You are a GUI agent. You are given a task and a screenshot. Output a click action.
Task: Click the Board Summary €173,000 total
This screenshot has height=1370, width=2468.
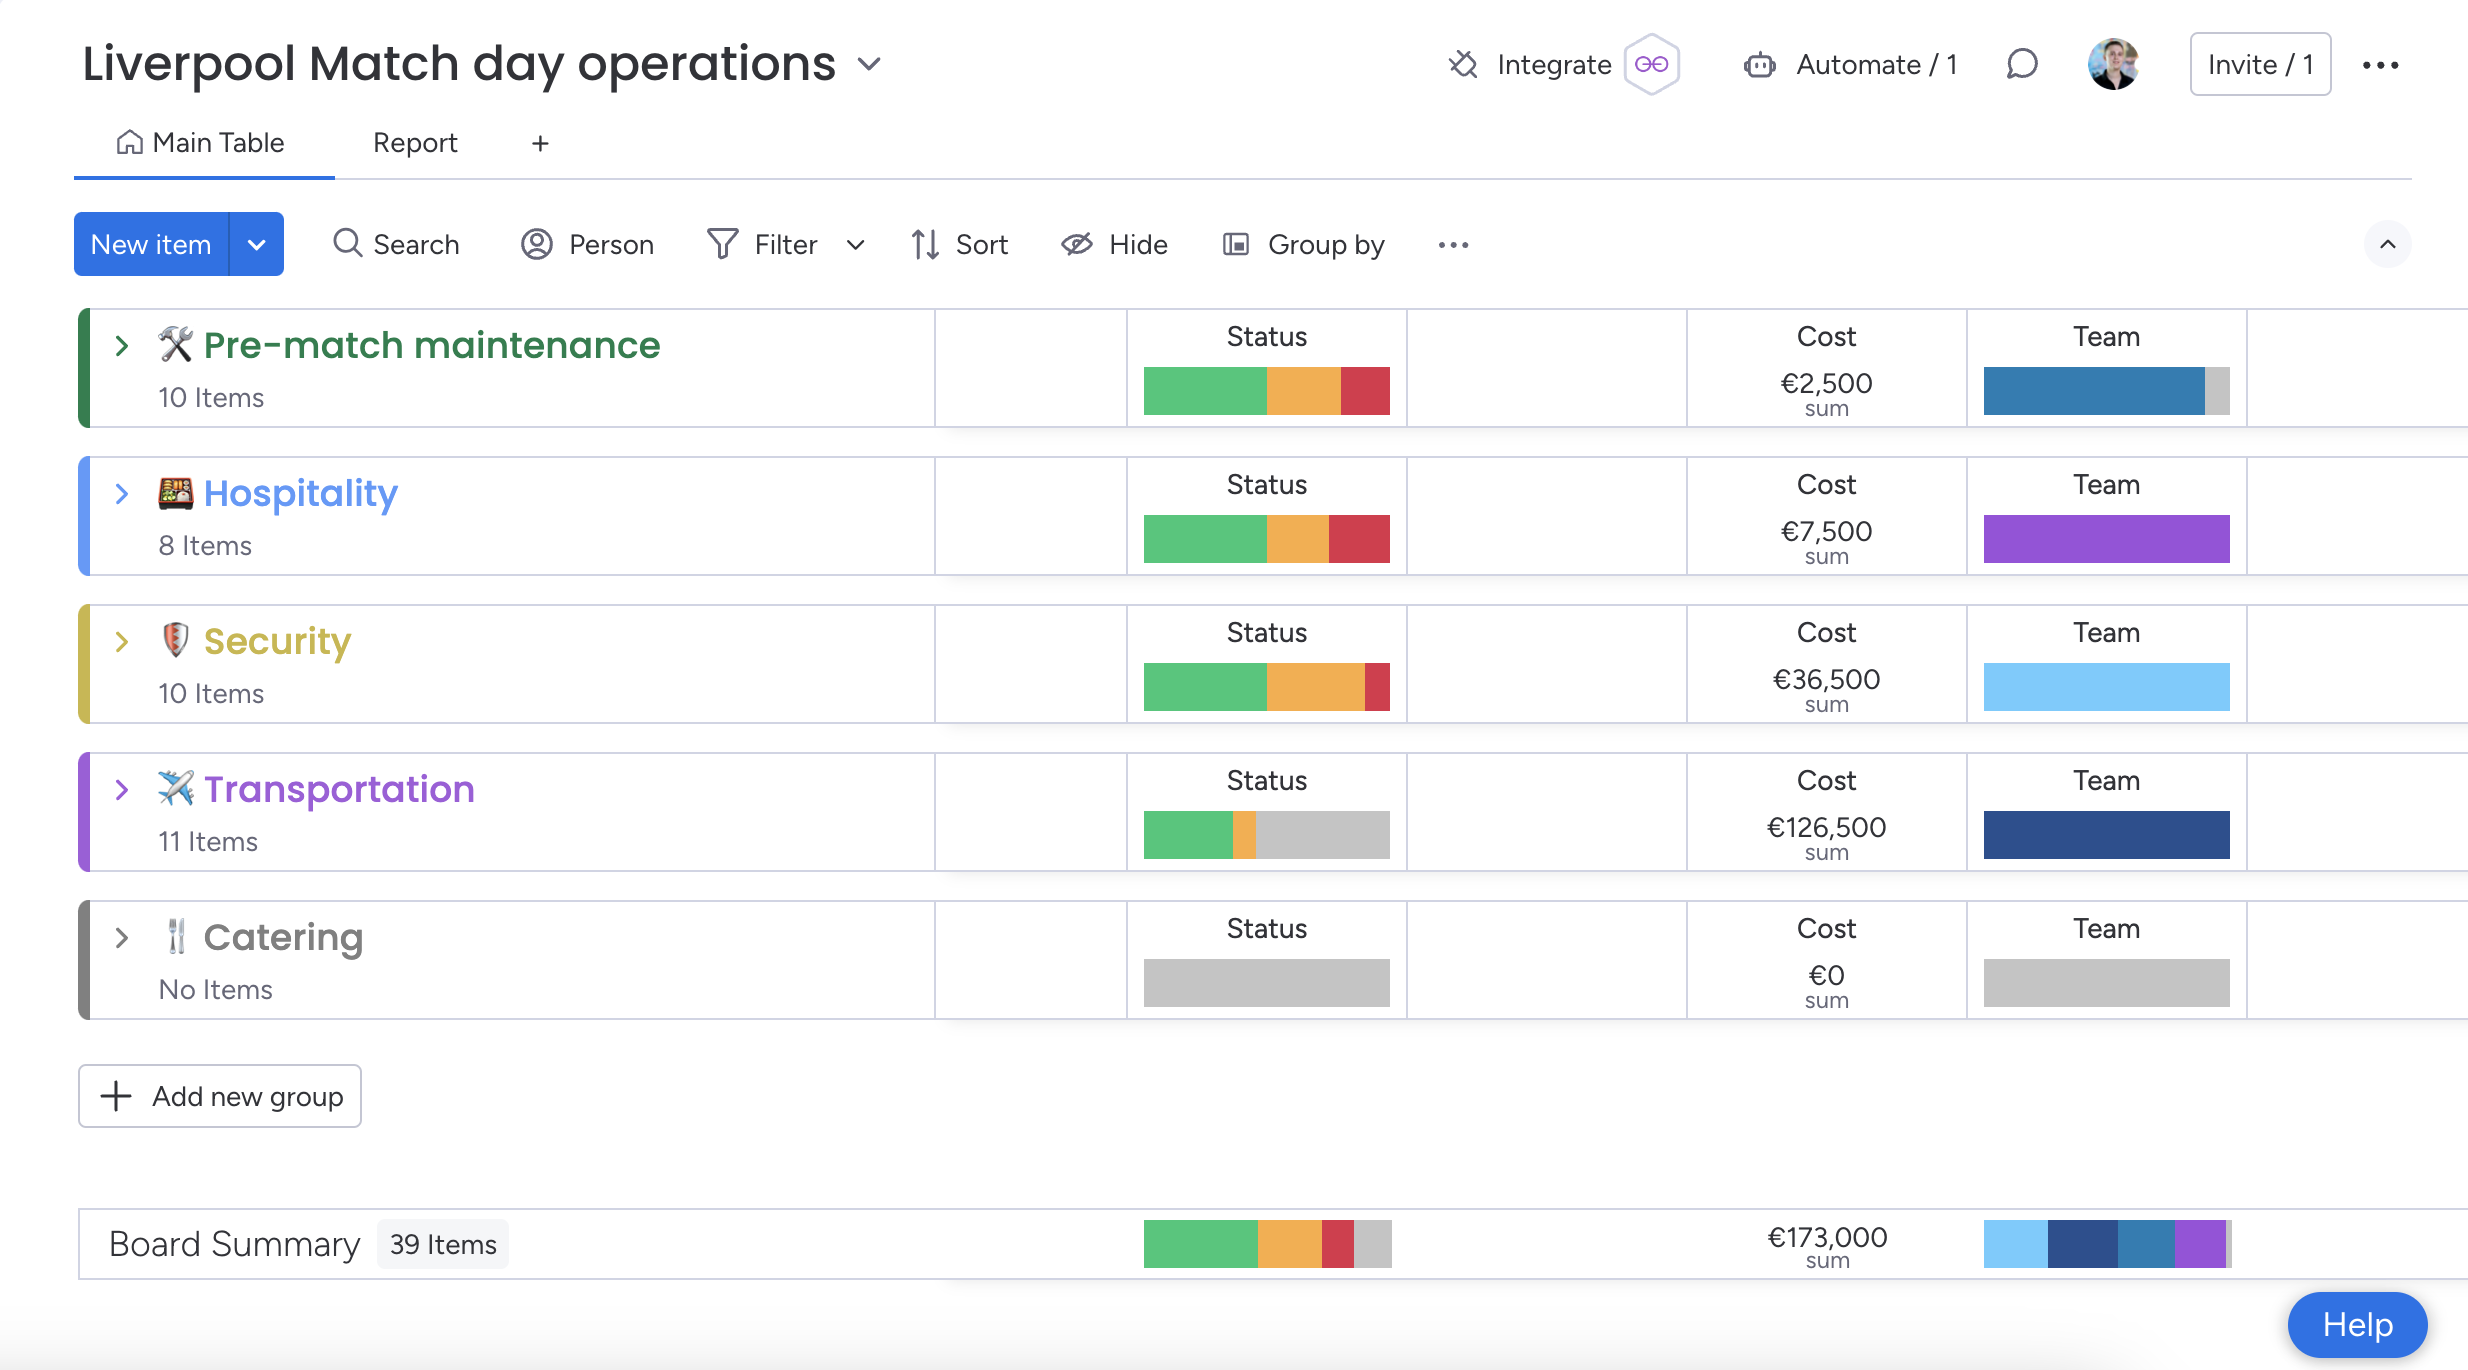click(x=1827, y=1238)
